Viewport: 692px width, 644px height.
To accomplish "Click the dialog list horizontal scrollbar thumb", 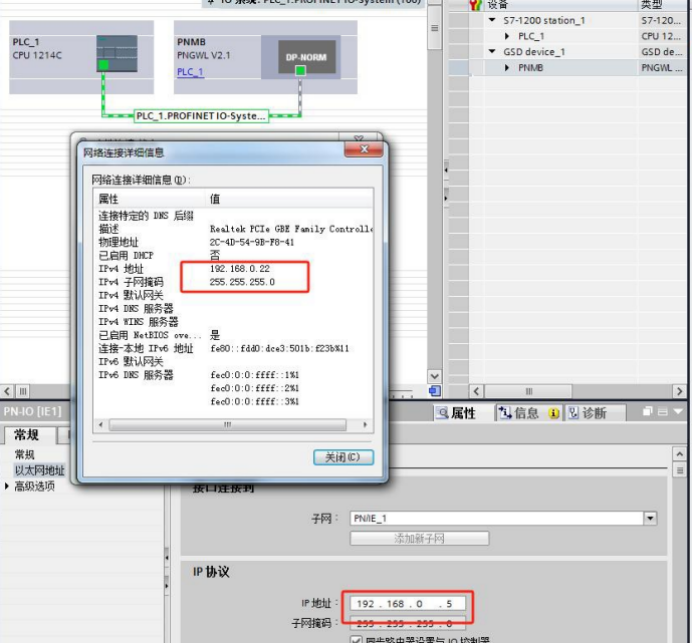I will click(228, 425).
